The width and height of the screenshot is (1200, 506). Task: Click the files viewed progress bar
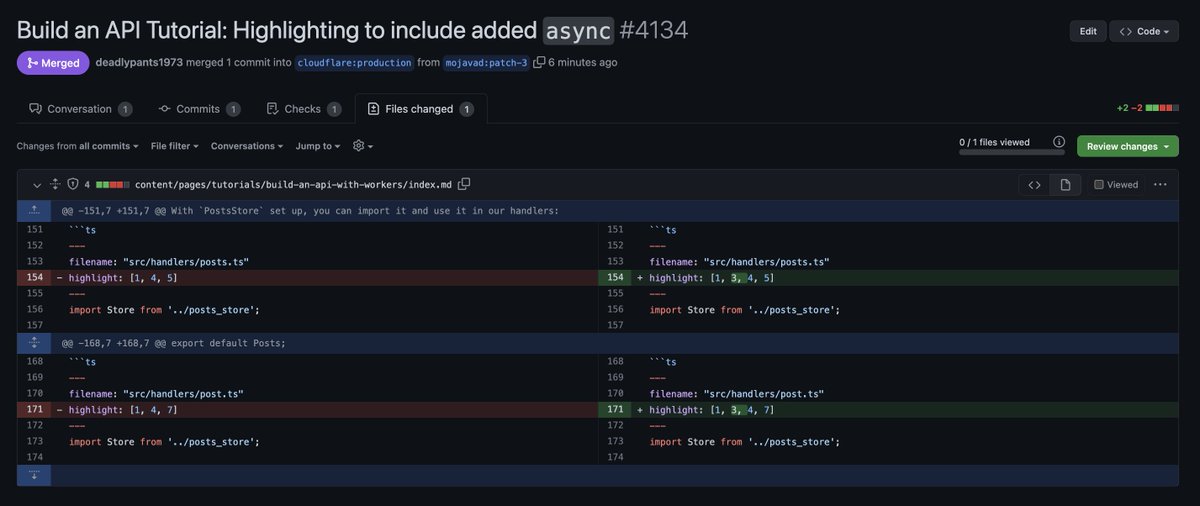click(x=1012, y=153)
